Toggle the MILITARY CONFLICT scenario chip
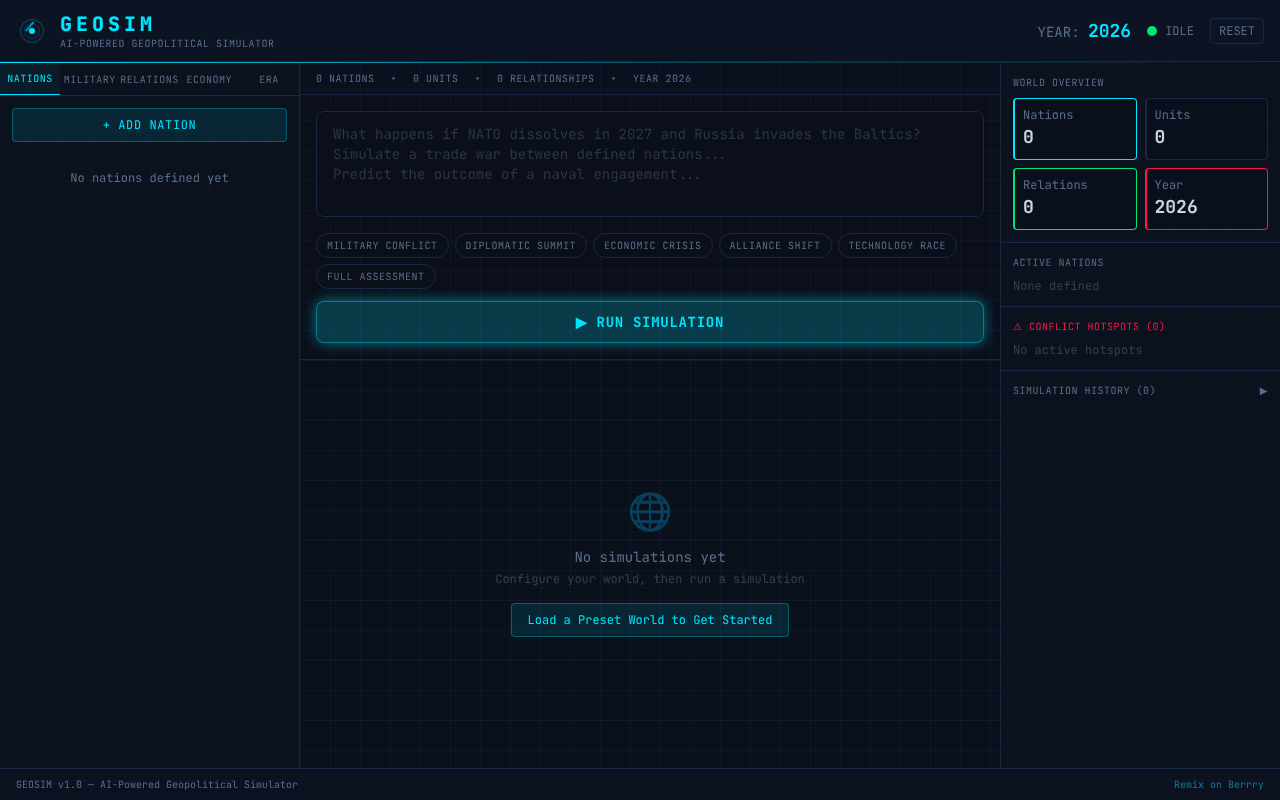Screen dimensions: 1280x800 tap(382, 245)
